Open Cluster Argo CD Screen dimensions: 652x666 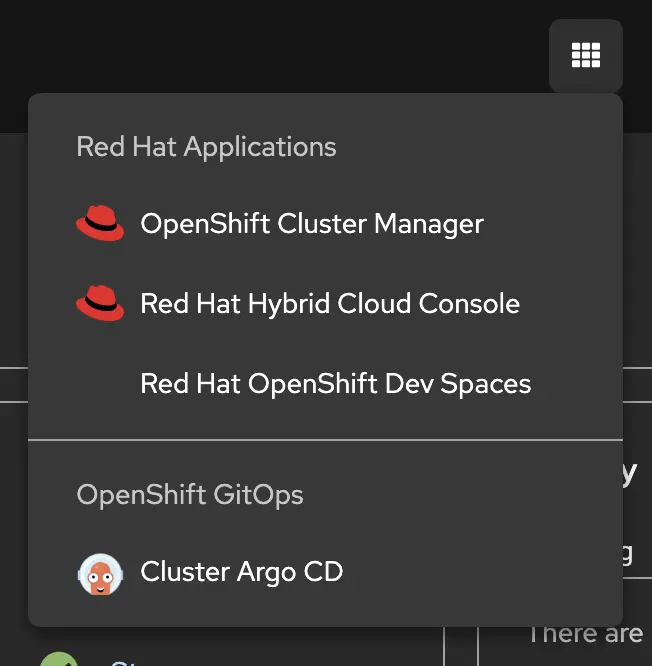pyautogui.click(x=242, y=572)
